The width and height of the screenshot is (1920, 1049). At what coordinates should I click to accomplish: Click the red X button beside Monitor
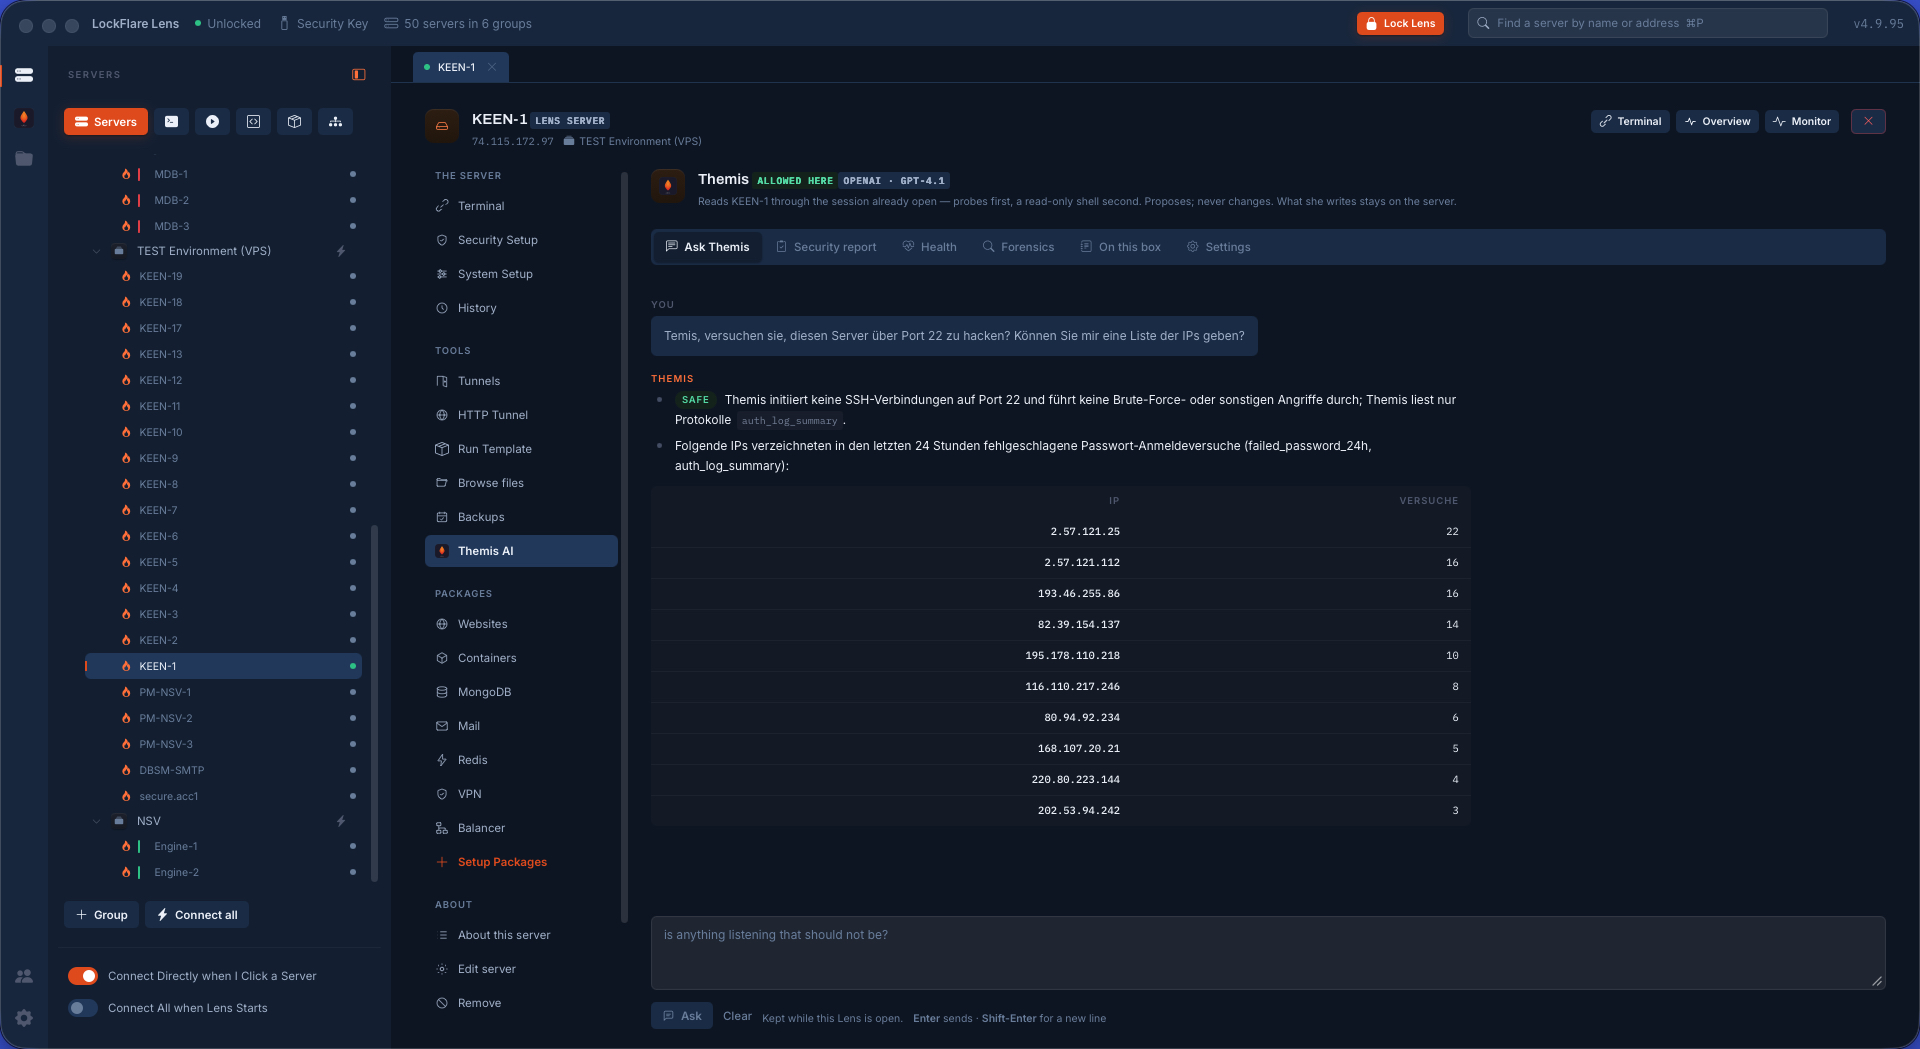pyautogui.click(x=1868, y=121)
